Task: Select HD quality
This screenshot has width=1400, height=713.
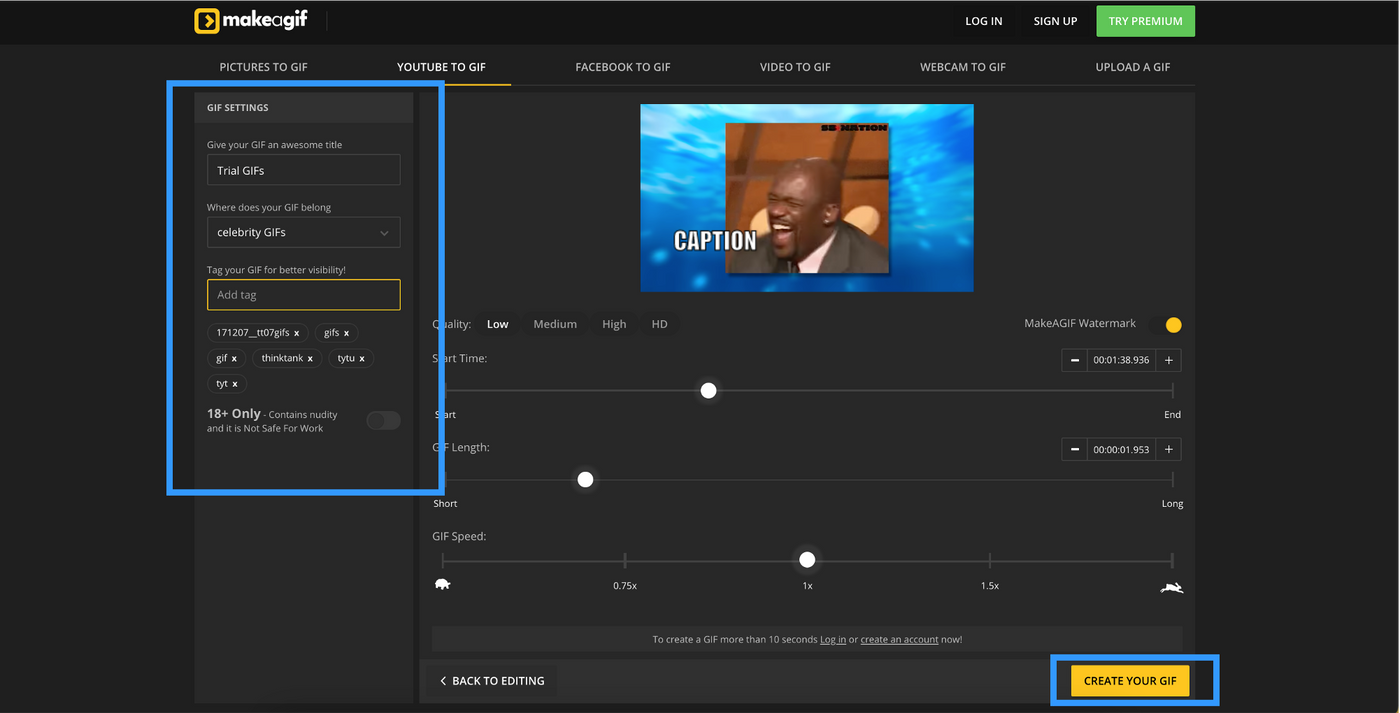Action: pyautogui.click(x=660, y=324)
